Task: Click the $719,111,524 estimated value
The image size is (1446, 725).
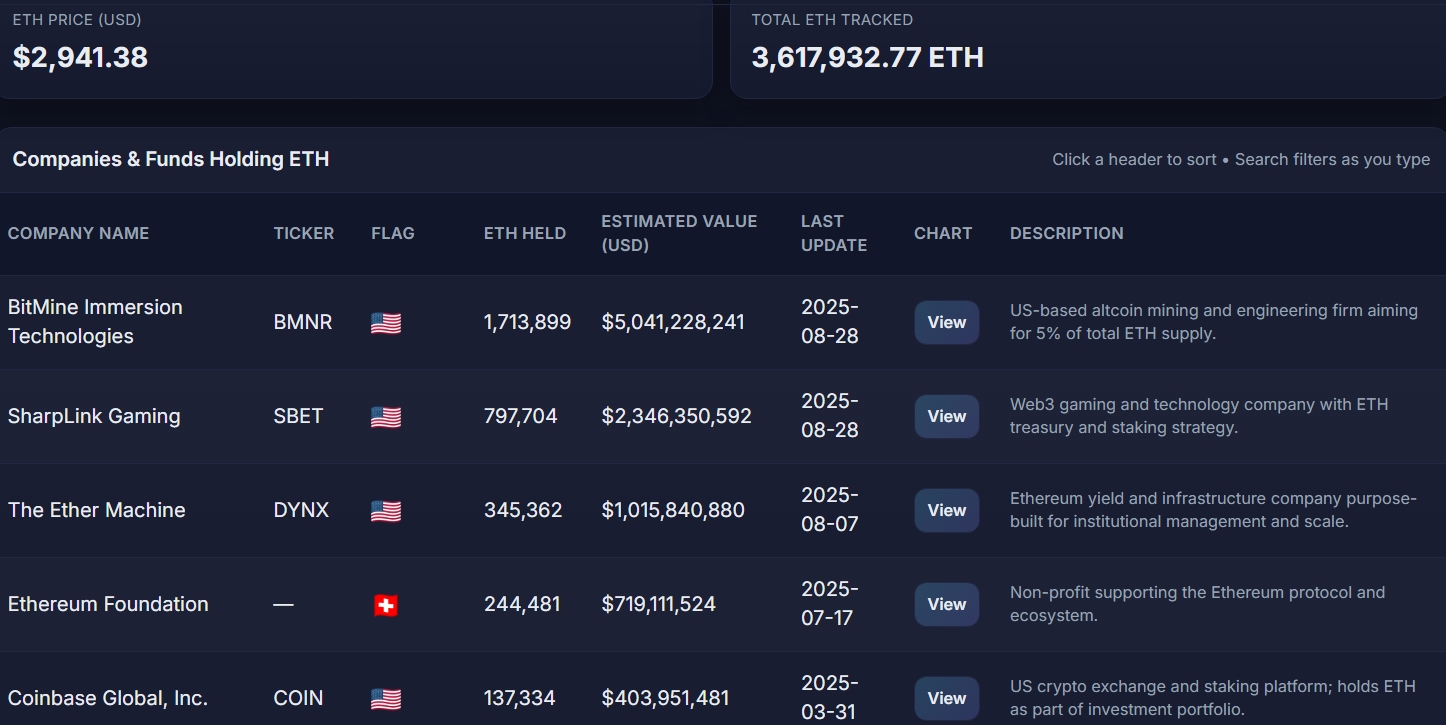Action: click(x=659, y=604)
